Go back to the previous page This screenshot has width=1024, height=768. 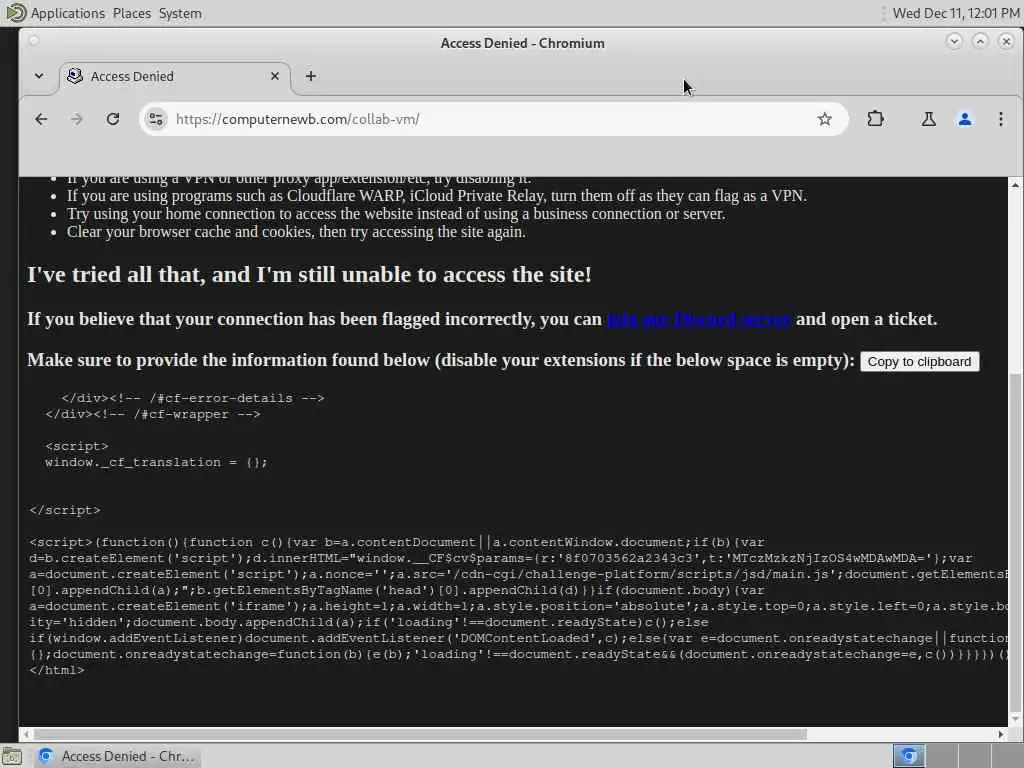coord(41,119)
